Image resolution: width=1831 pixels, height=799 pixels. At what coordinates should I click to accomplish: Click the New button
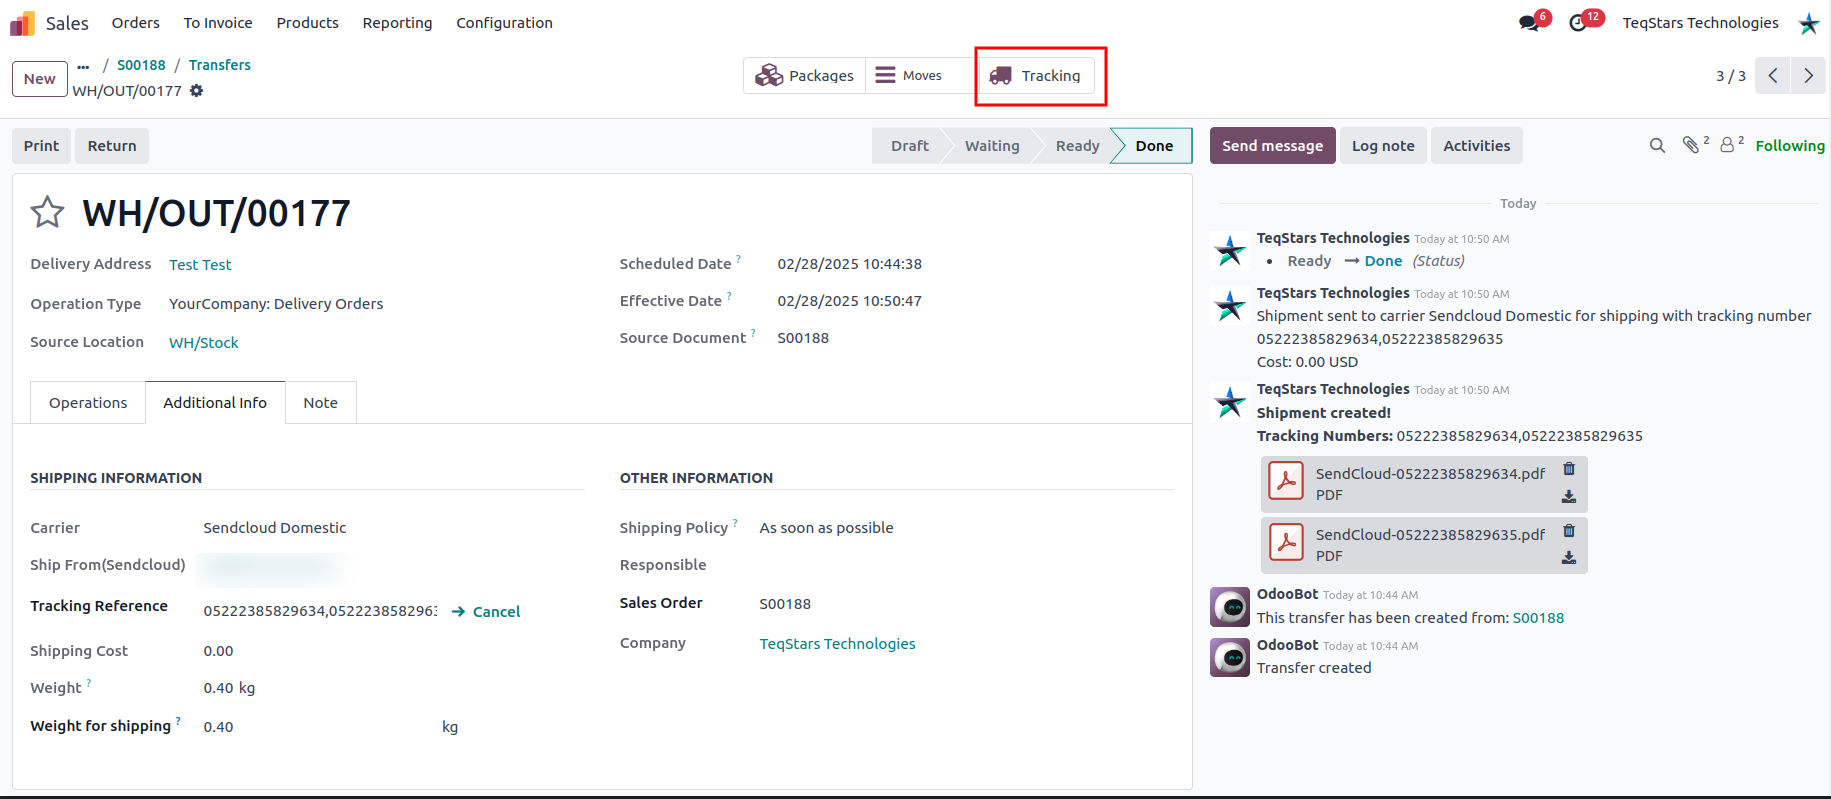pos(40,79)
